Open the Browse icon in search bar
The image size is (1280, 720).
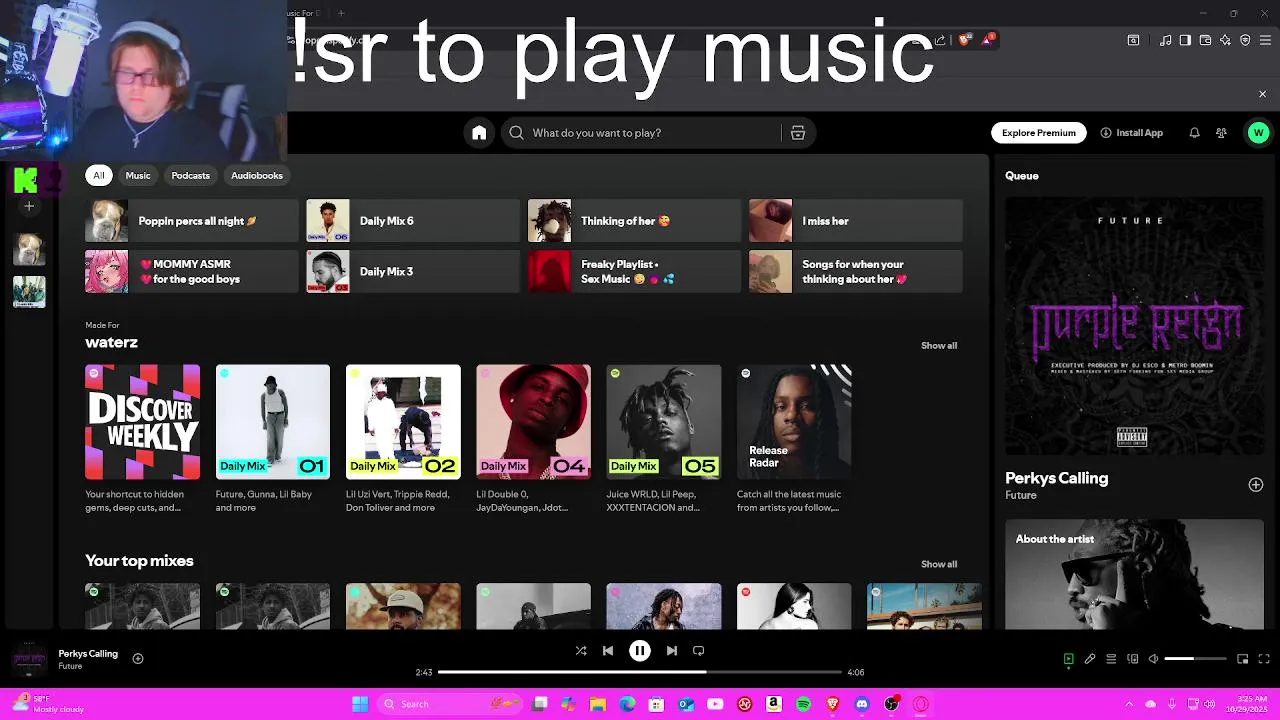798,133
